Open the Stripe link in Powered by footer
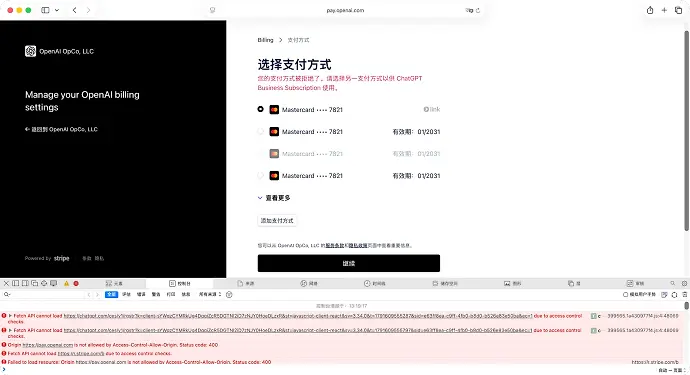The image size is (690, 375). point(62,258)
